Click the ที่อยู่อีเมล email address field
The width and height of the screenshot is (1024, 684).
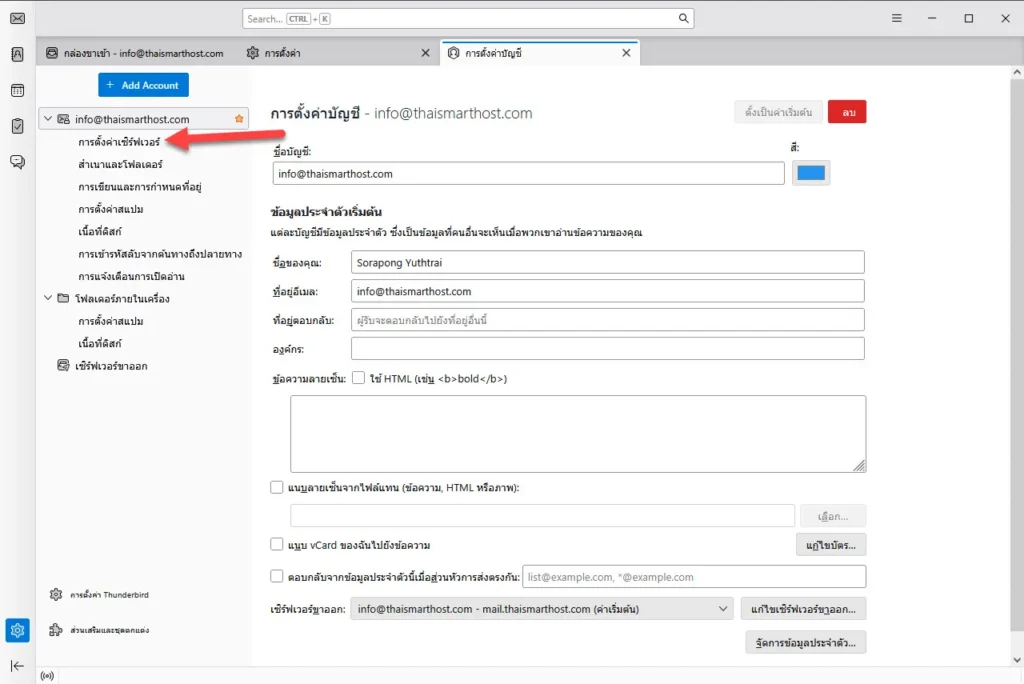pos(607,291)
